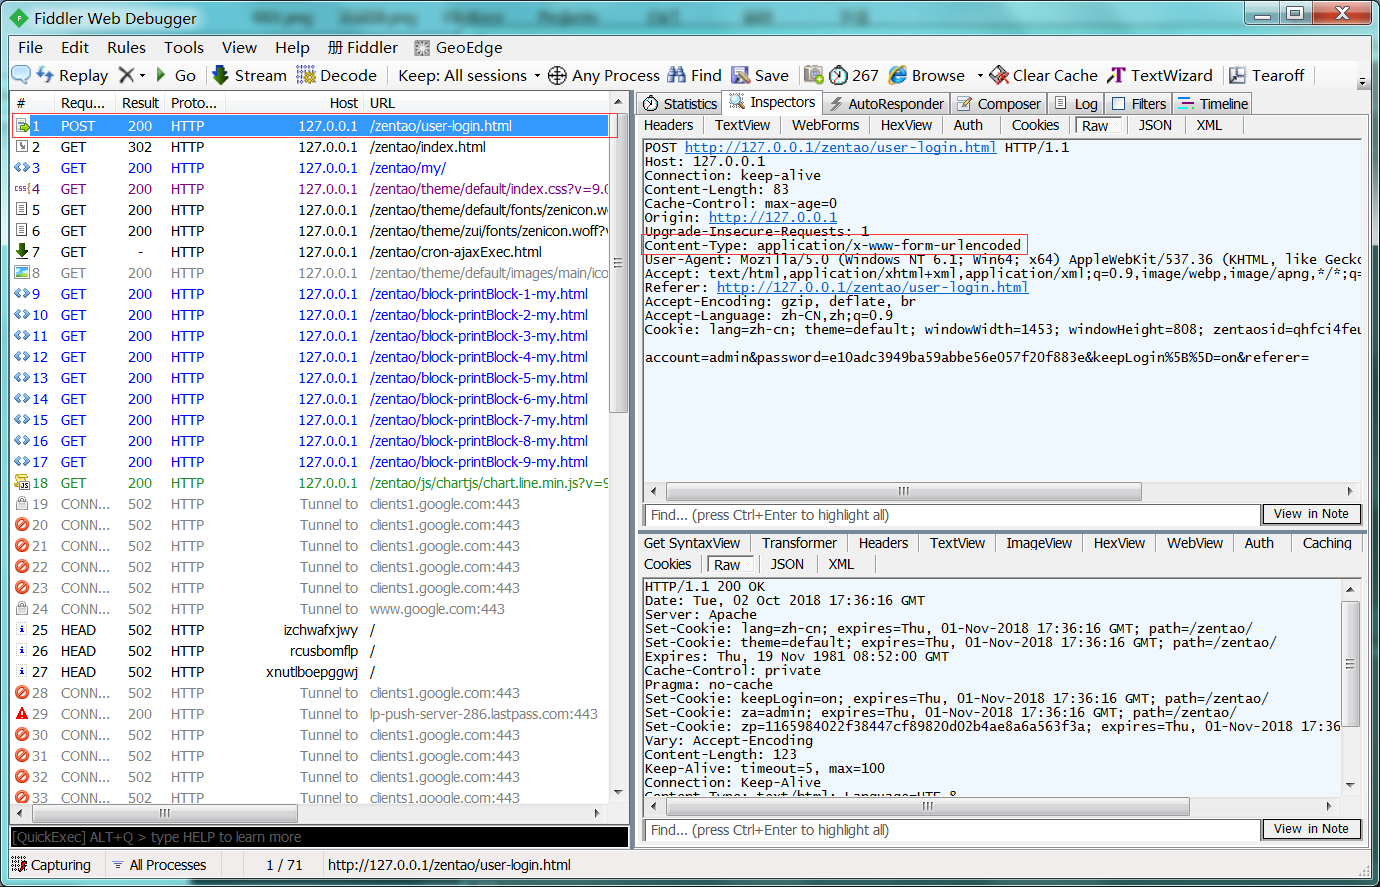Open the Browse dropdown arrow

click(x=980, y=75)
